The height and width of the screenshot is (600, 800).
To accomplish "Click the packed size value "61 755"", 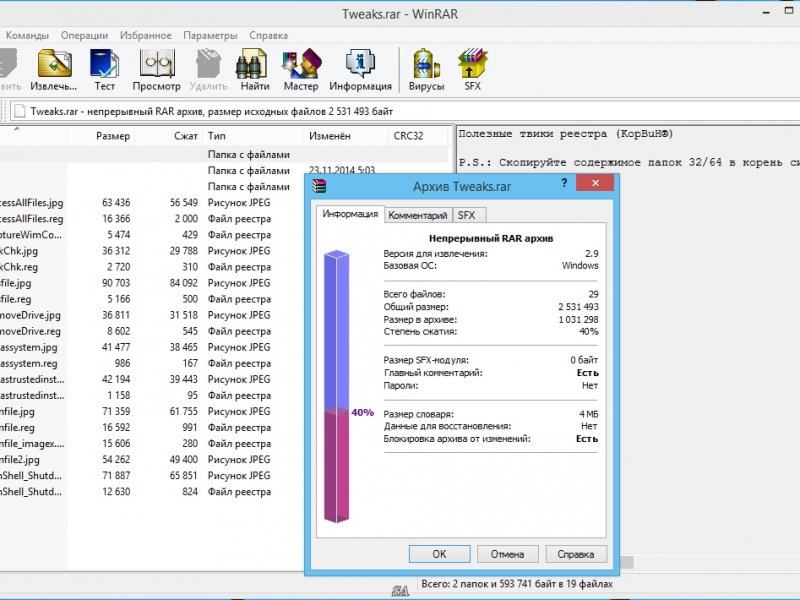I will coord(184,411).
